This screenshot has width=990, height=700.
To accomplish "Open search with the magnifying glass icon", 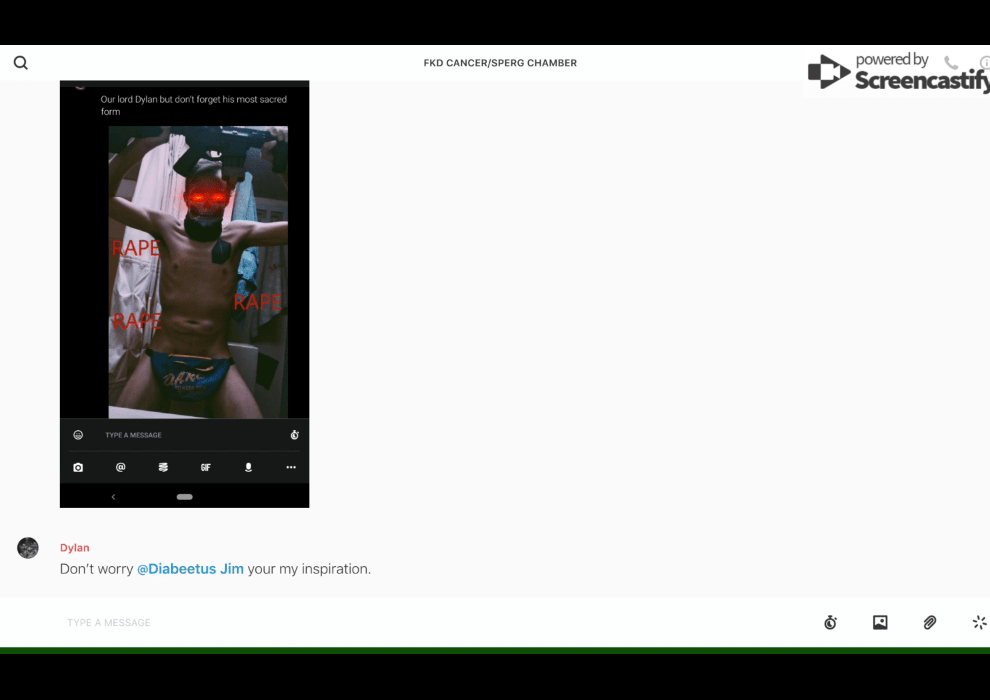I will click(x=21, y=63).
